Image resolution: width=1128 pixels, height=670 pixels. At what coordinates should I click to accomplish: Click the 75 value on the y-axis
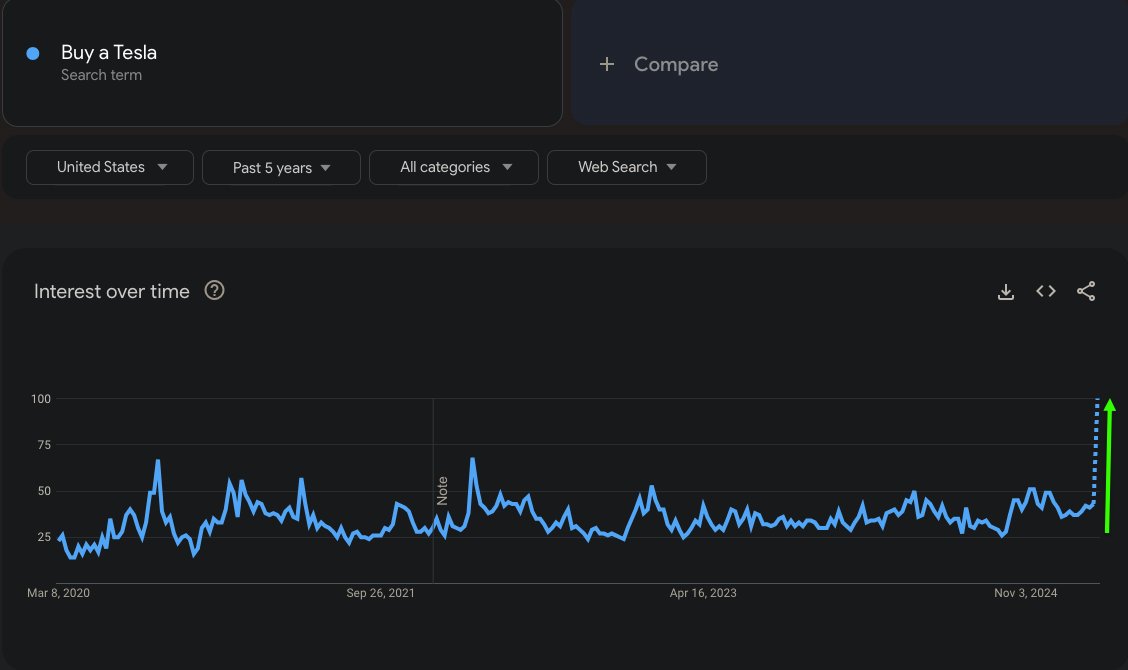[44, 445]
